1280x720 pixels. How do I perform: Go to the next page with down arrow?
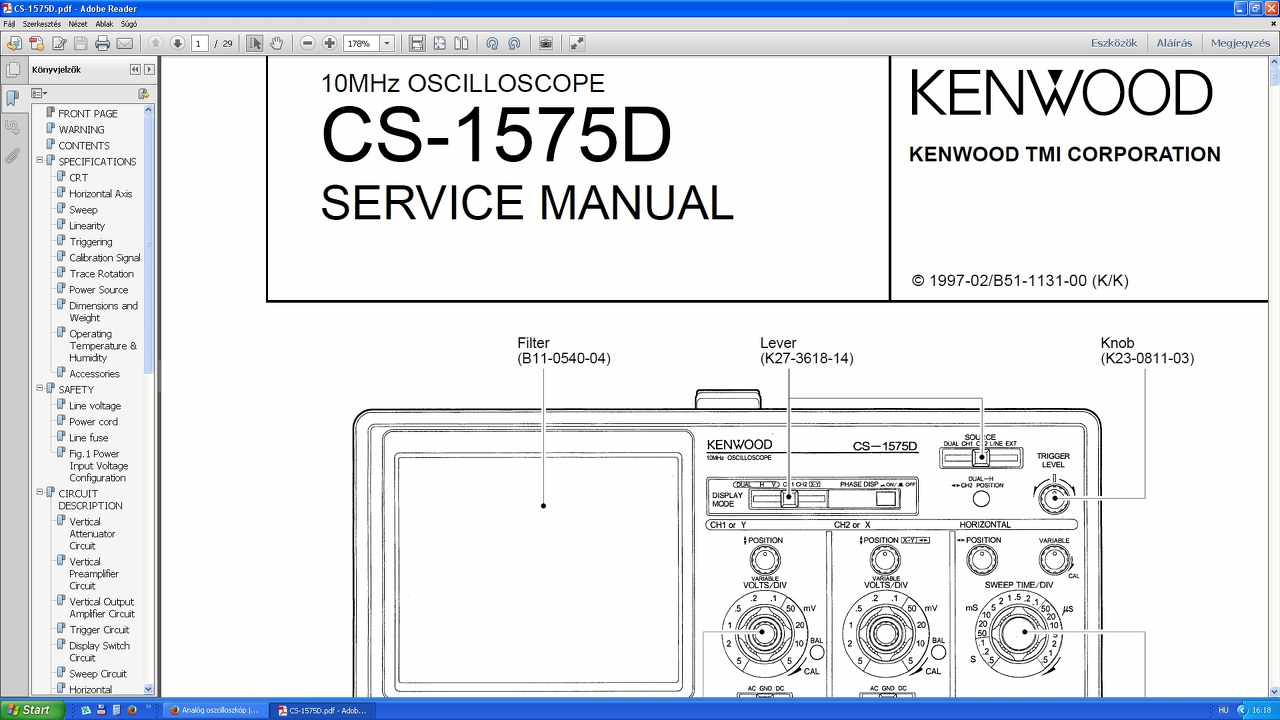tap(177, 43)
